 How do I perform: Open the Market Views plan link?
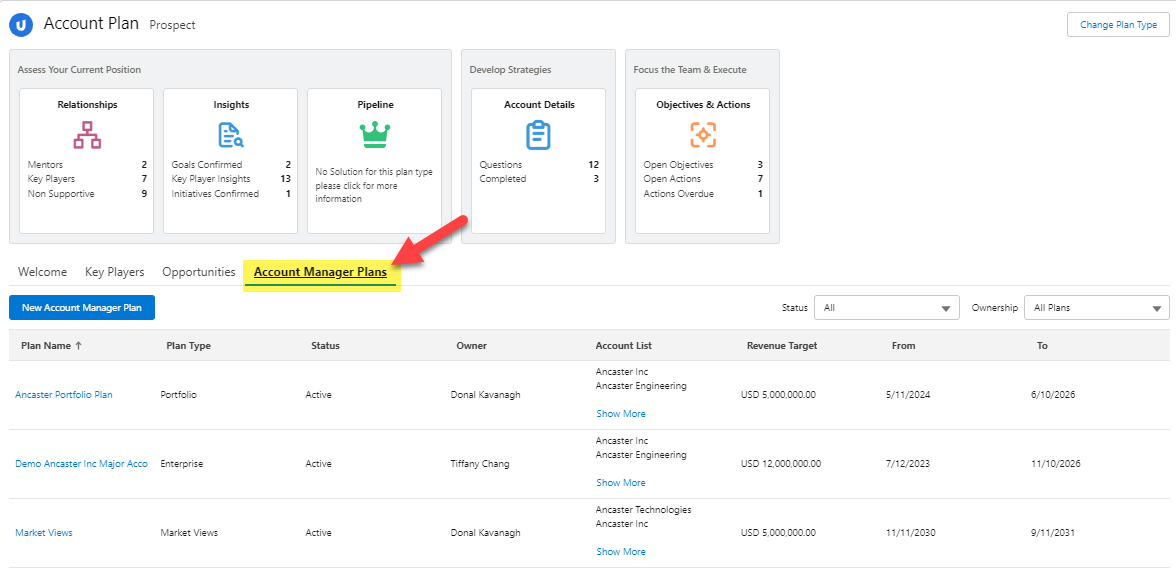44,533
